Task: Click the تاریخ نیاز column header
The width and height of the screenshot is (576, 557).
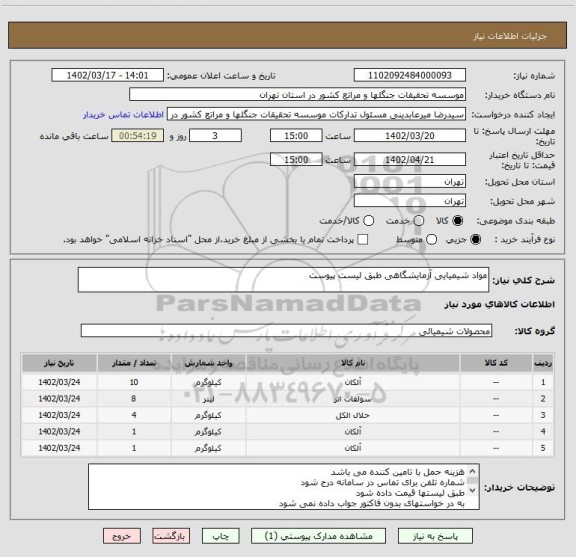Action: click(59, 363)
